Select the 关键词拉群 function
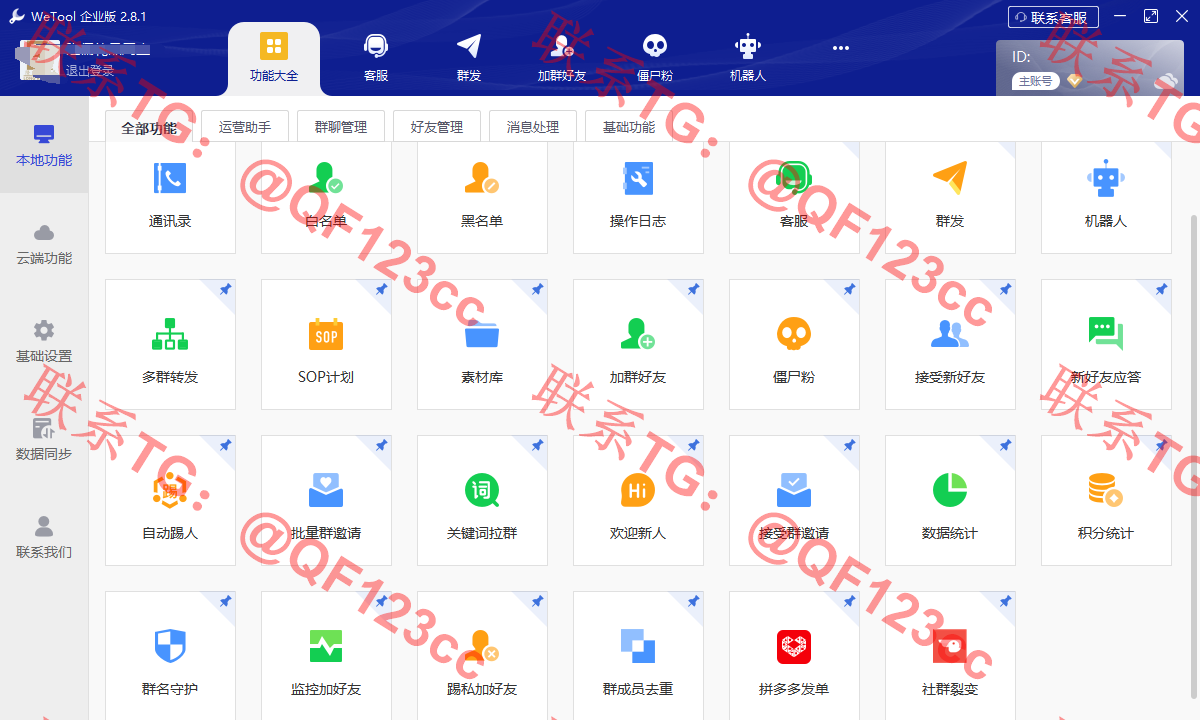1200x720 pixels. (482, 500)
